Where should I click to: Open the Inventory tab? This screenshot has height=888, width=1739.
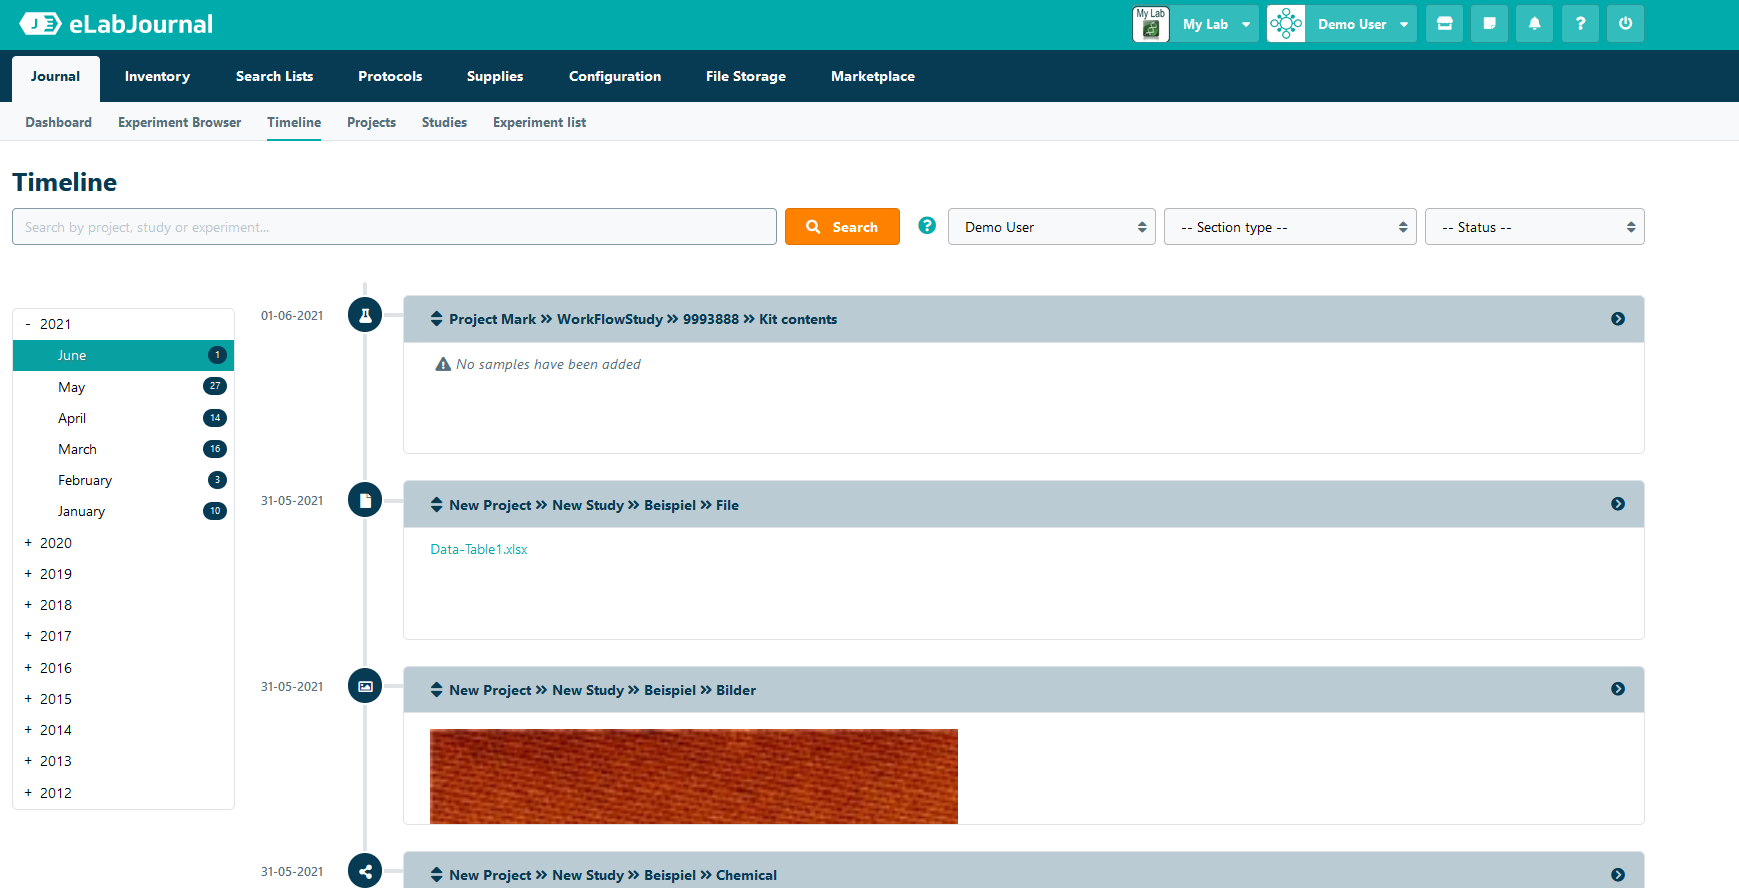point(157,77)
